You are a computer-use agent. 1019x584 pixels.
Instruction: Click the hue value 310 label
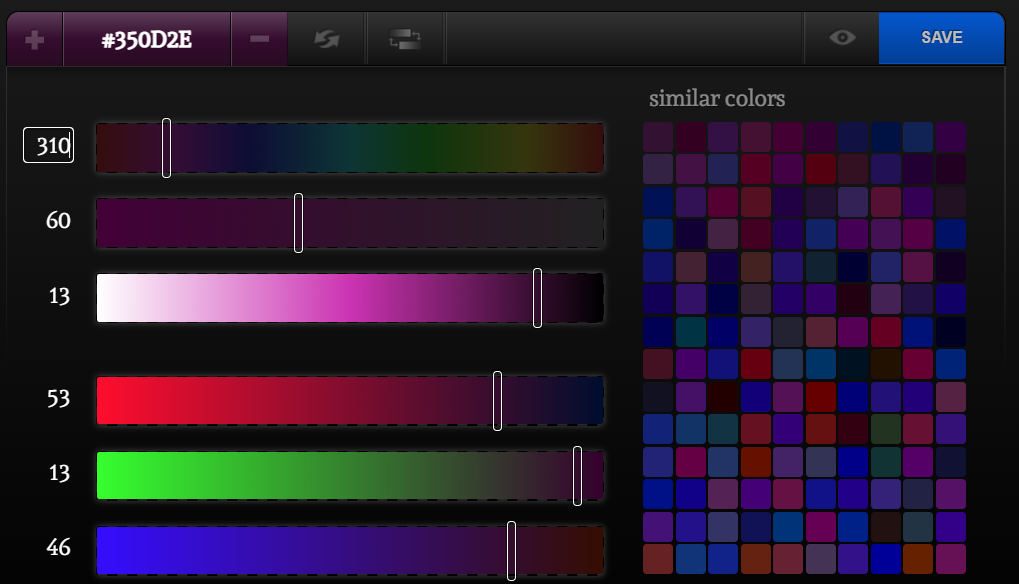pyautogui.click(x=48, y=146)
